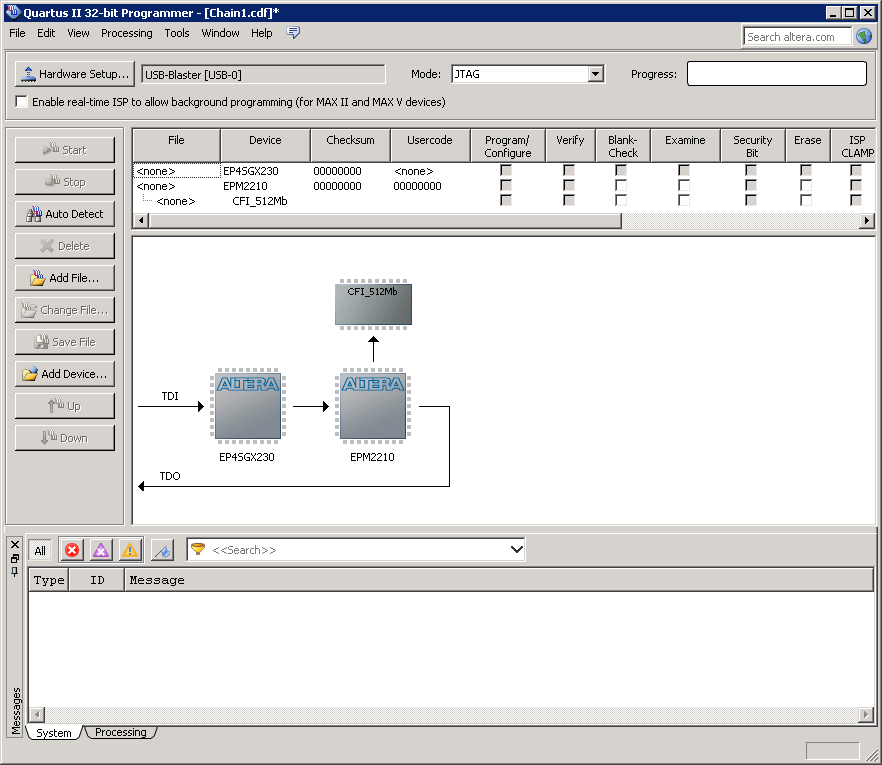Enable real-time ISP checkbox
The width and height of the screenshot is (882, 765).
tap(21, 102)
